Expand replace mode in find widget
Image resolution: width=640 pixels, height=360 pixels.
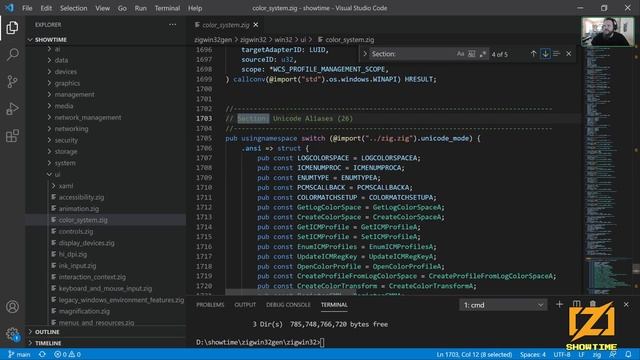coord(365,54)
